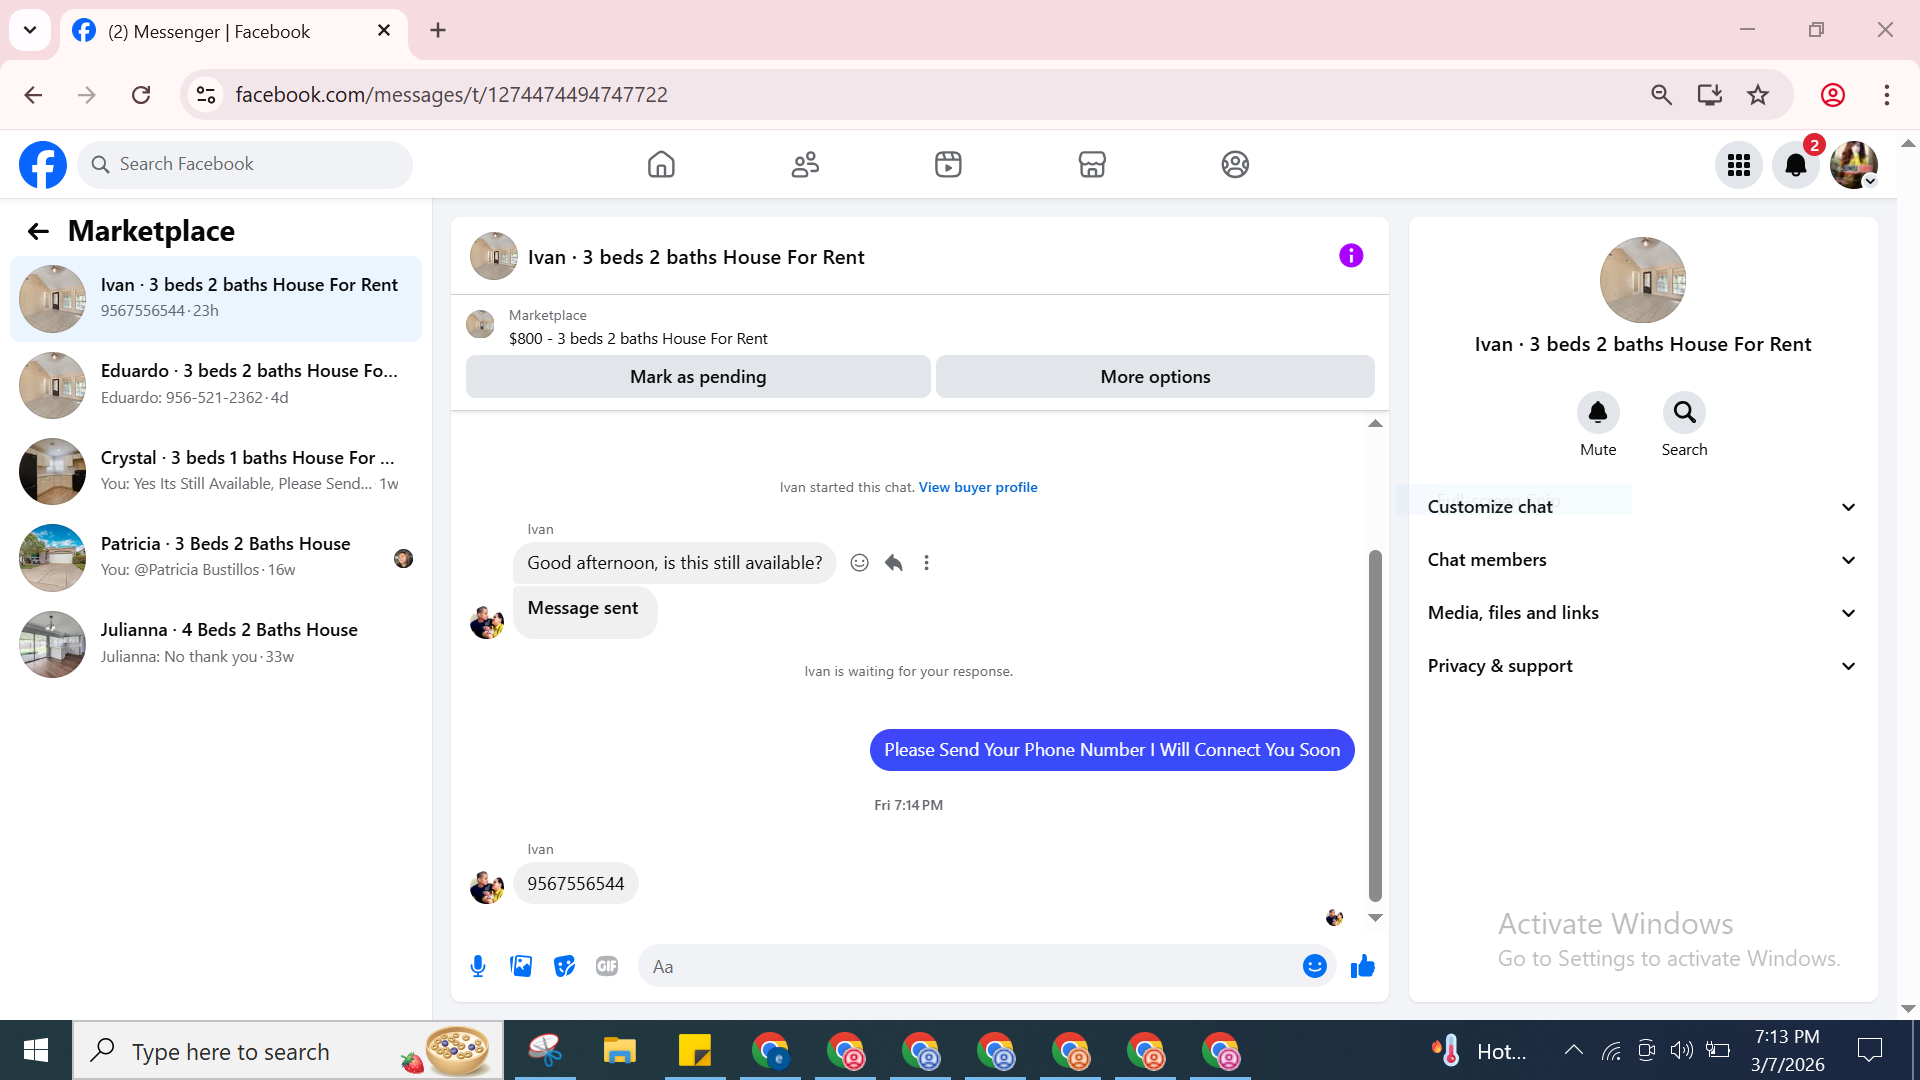Open the View buyer profile link
Viewport: 1920px width, 1080px height.
978,487
